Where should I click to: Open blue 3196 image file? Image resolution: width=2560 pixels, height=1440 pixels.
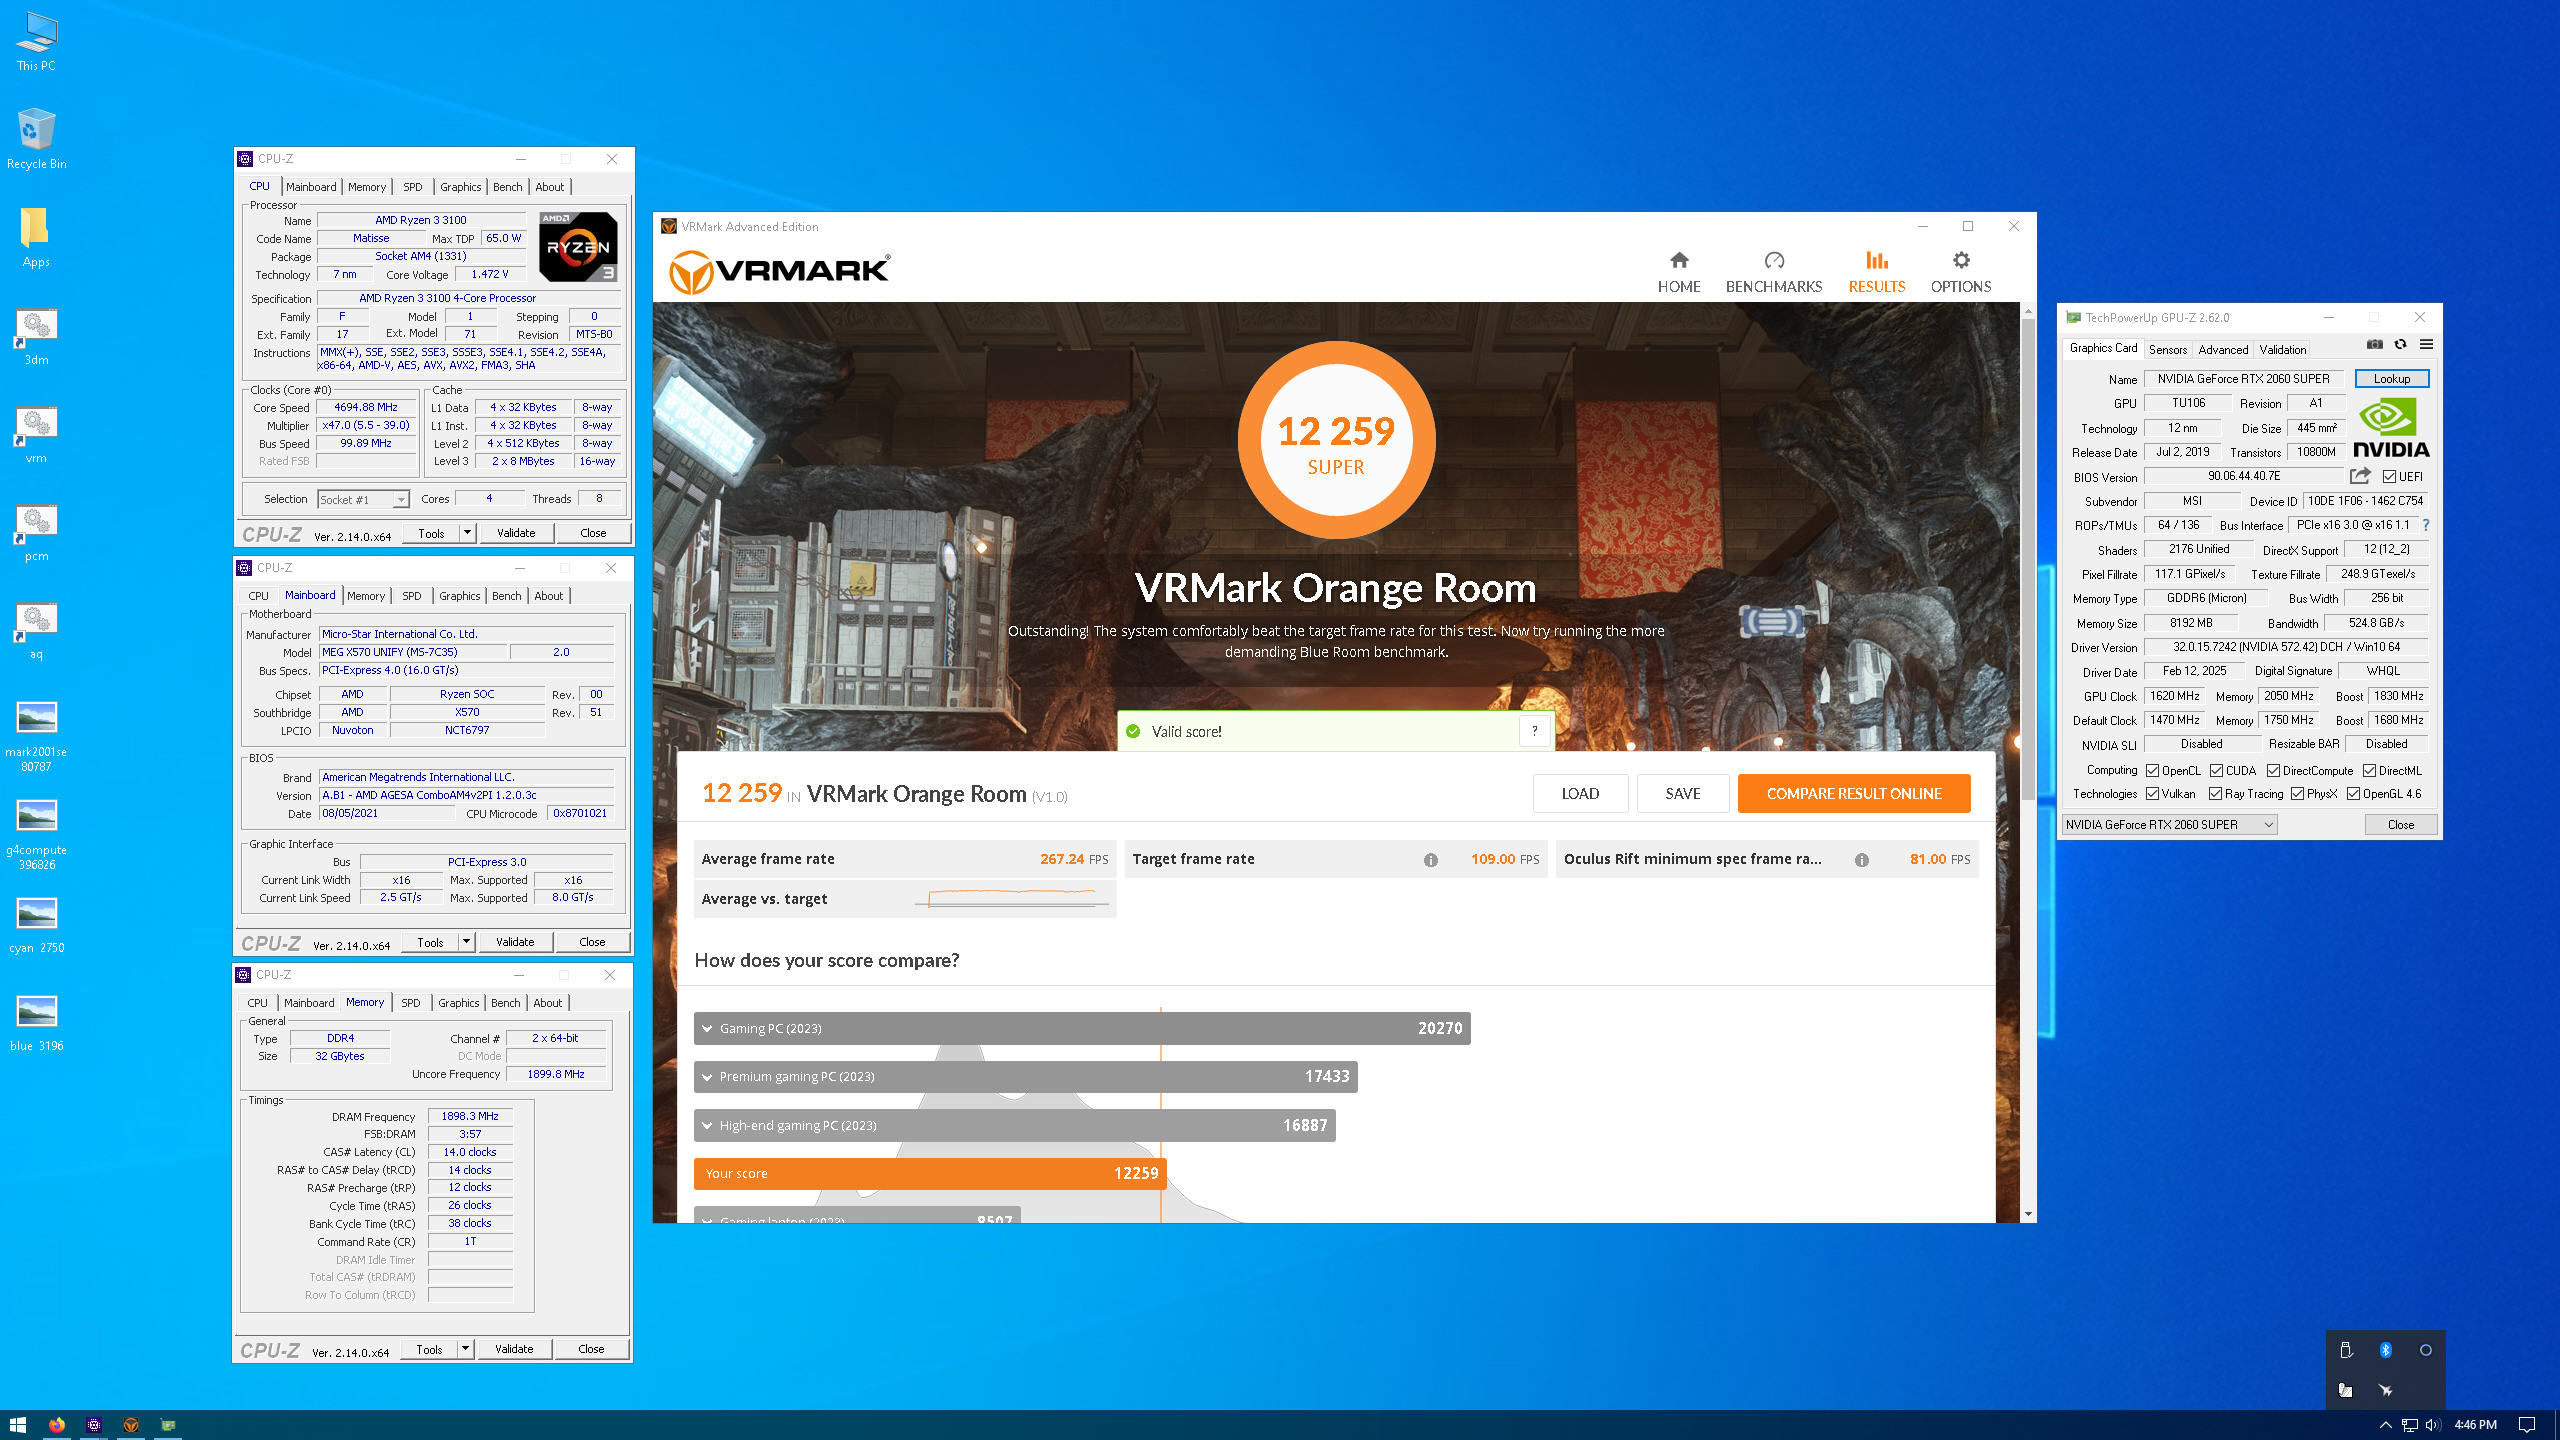click(36, 1023)
